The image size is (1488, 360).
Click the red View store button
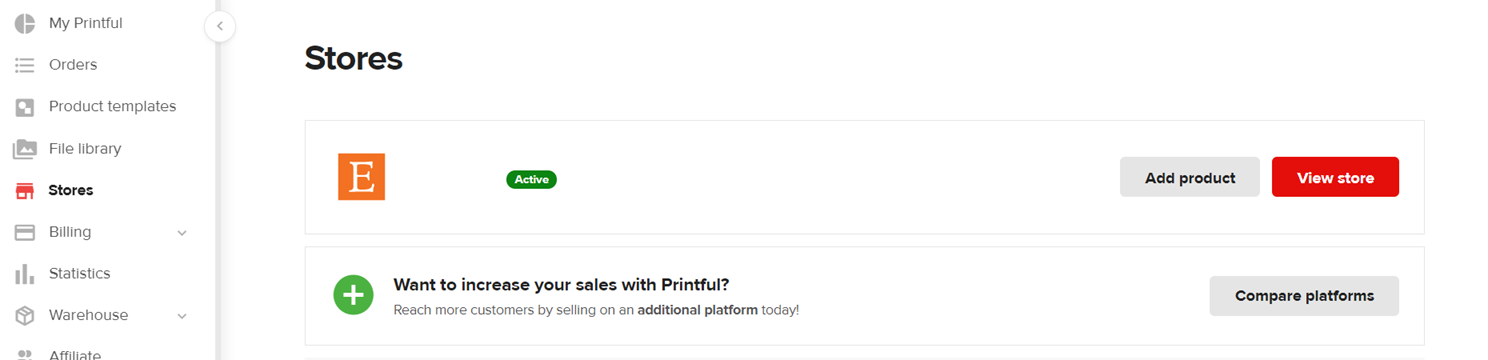point(1335,177)
